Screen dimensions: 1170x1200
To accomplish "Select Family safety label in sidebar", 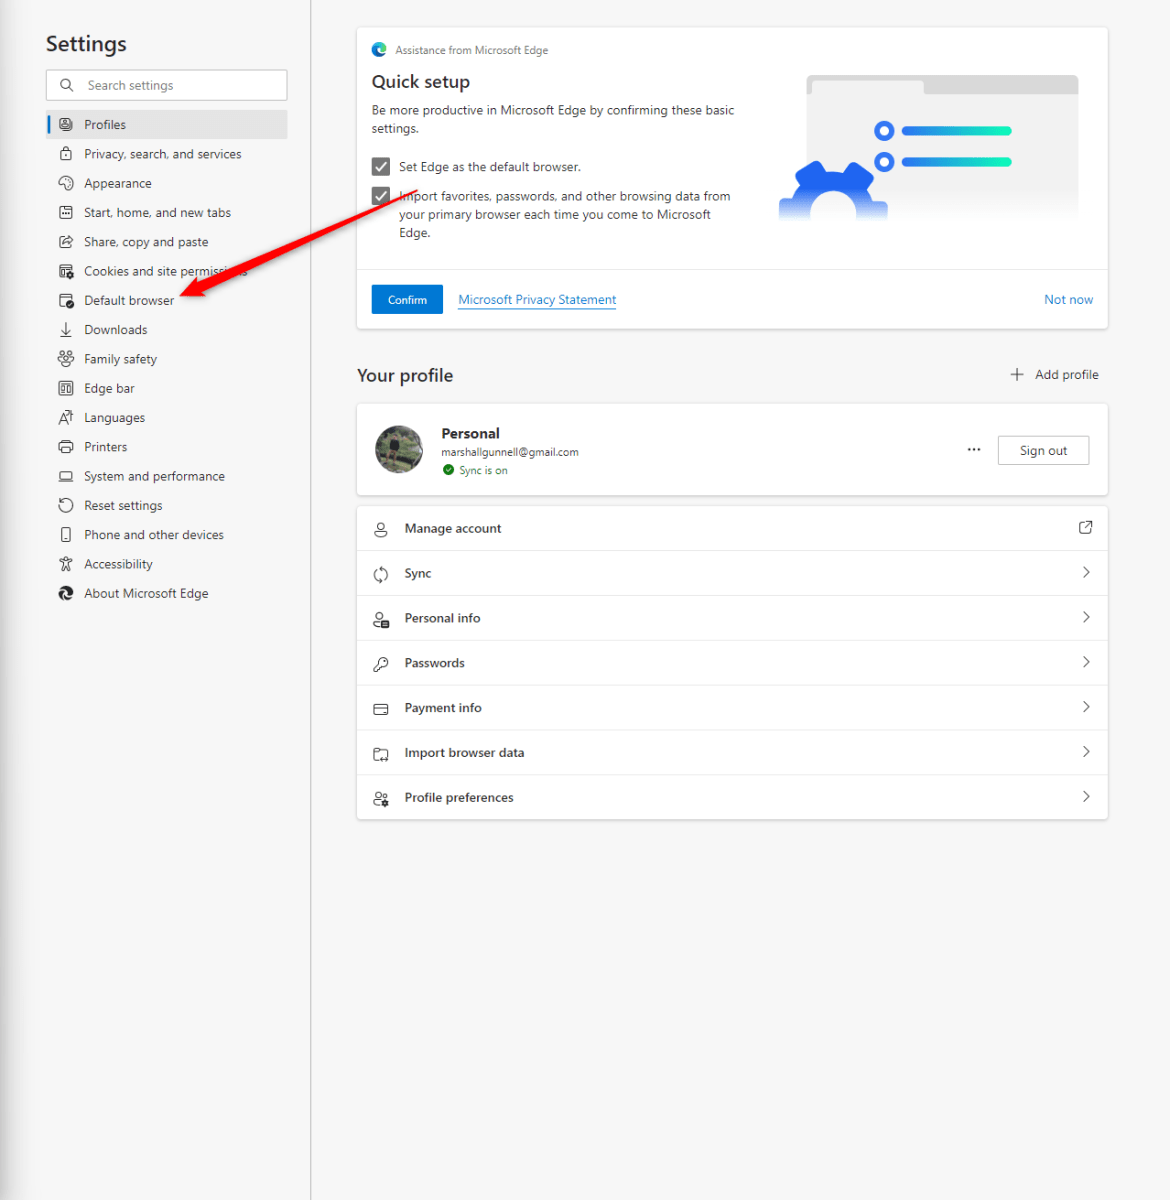I will (121, 359).
